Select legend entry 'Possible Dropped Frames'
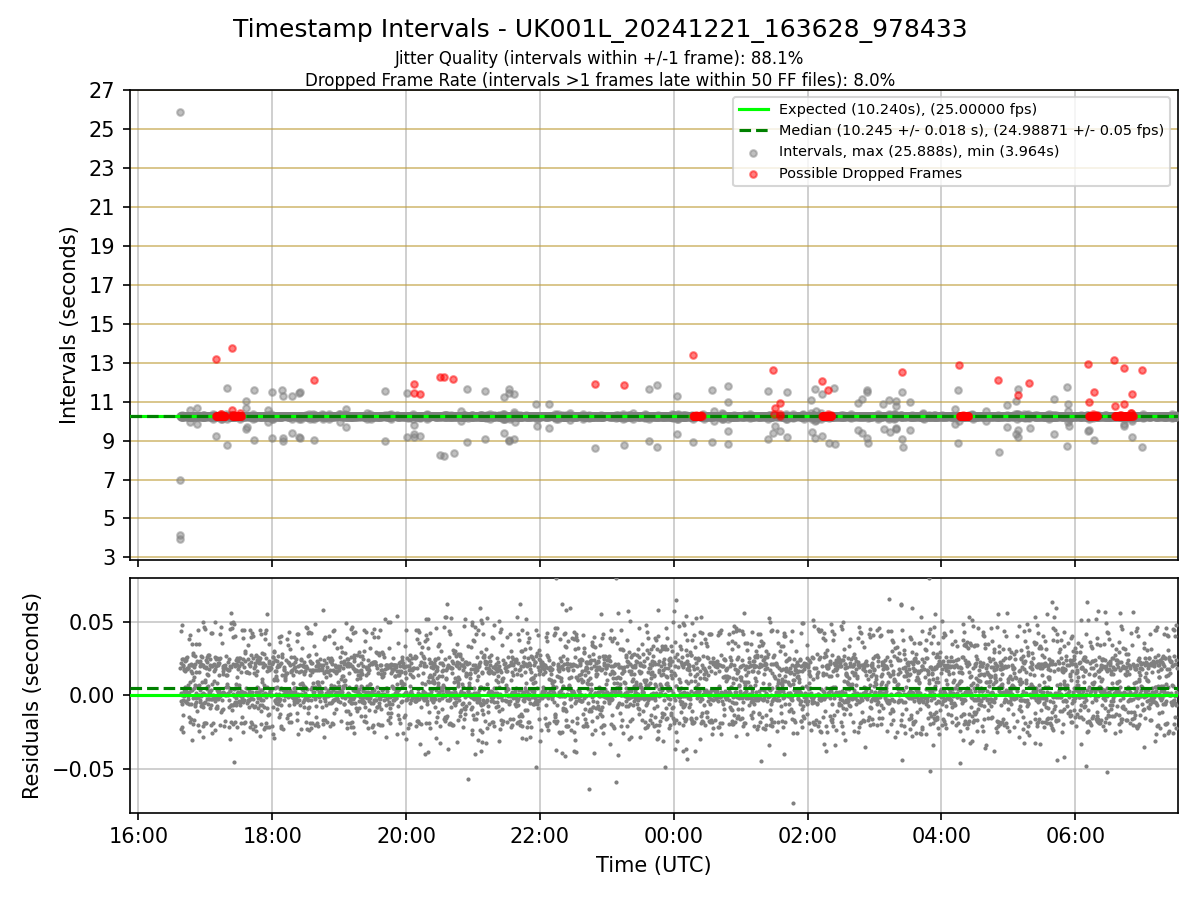The height and width of the screenshot is (900, 1200). click(870, 173)
